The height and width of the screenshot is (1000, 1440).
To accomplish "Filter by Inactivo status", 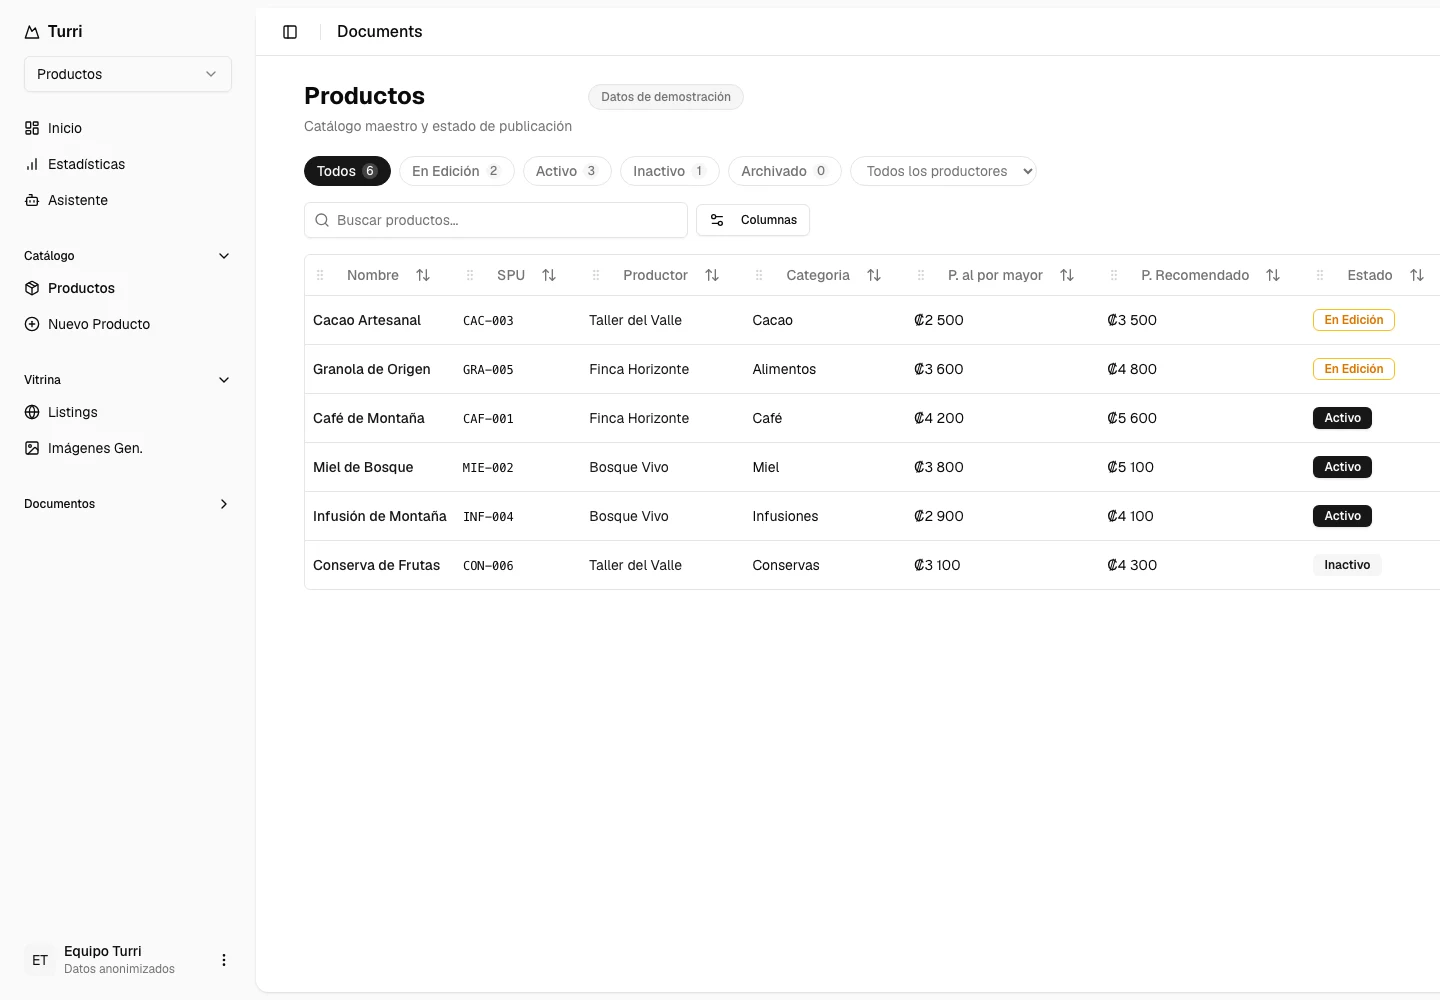I will [x=670, y=171].
